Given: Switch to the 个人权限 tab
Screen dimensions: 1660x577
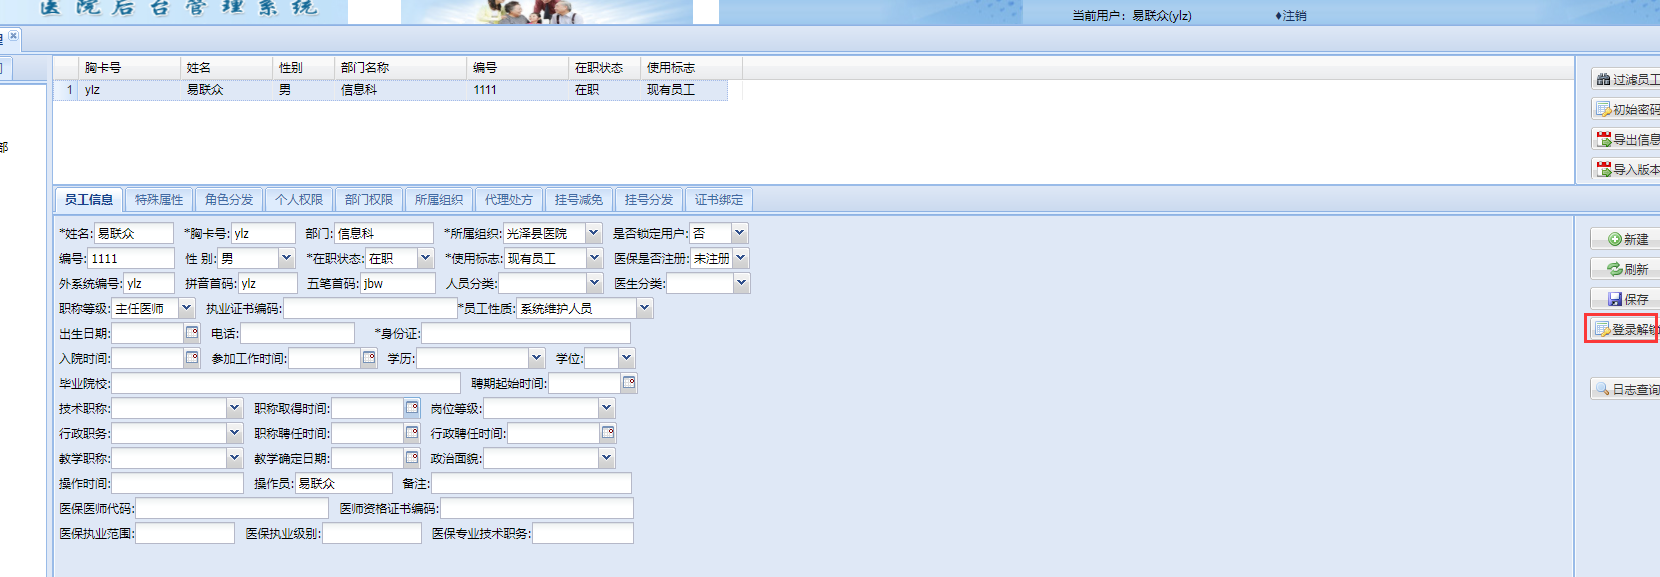Looking at the screenshot, I should (299, 200).
